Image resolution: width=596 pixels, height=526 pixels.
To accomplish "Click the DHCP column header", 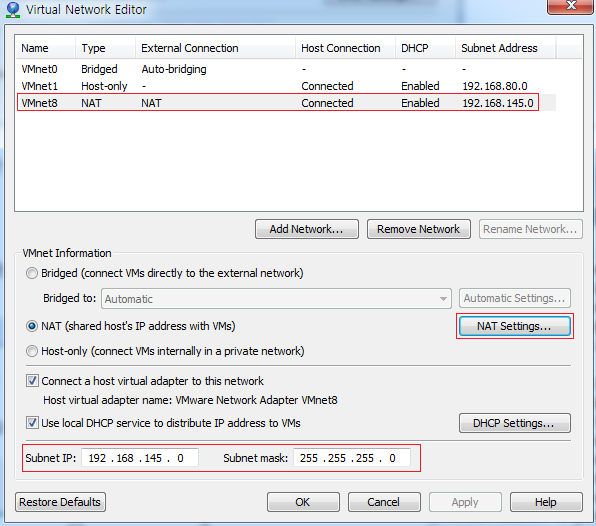I will pyautogui.click(x=425, y=48).
